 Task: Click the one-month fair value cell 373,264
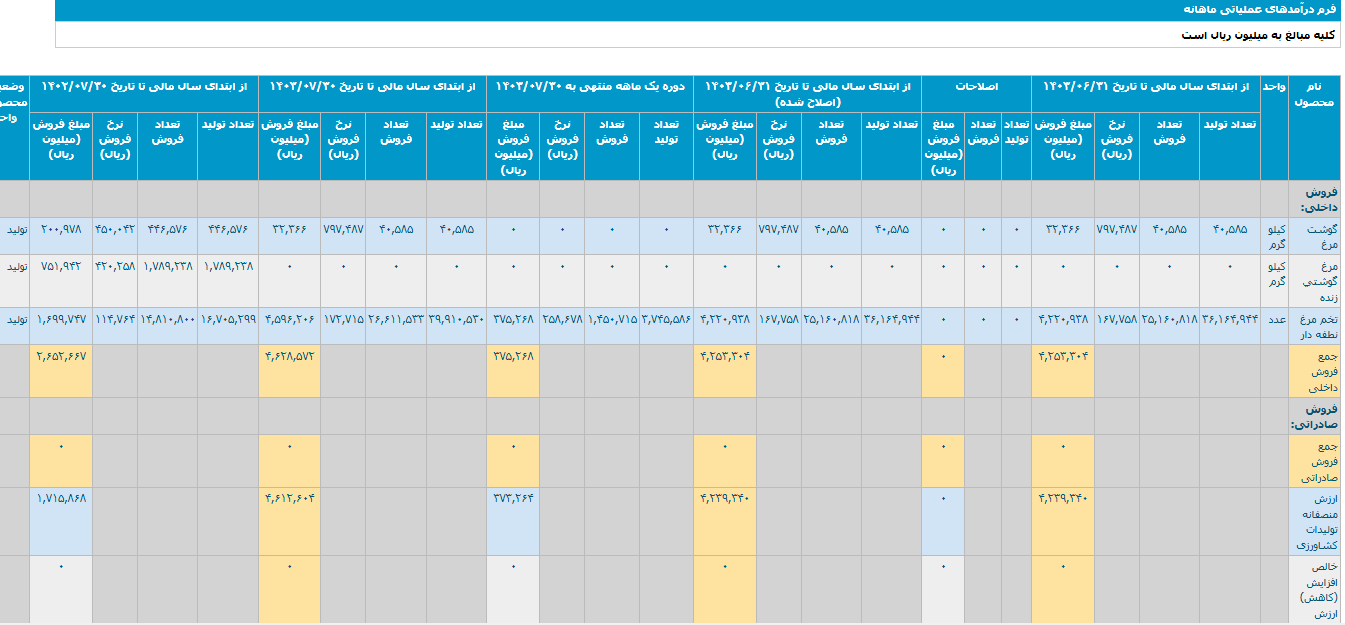pyautogui.click(x=513, y=498)
